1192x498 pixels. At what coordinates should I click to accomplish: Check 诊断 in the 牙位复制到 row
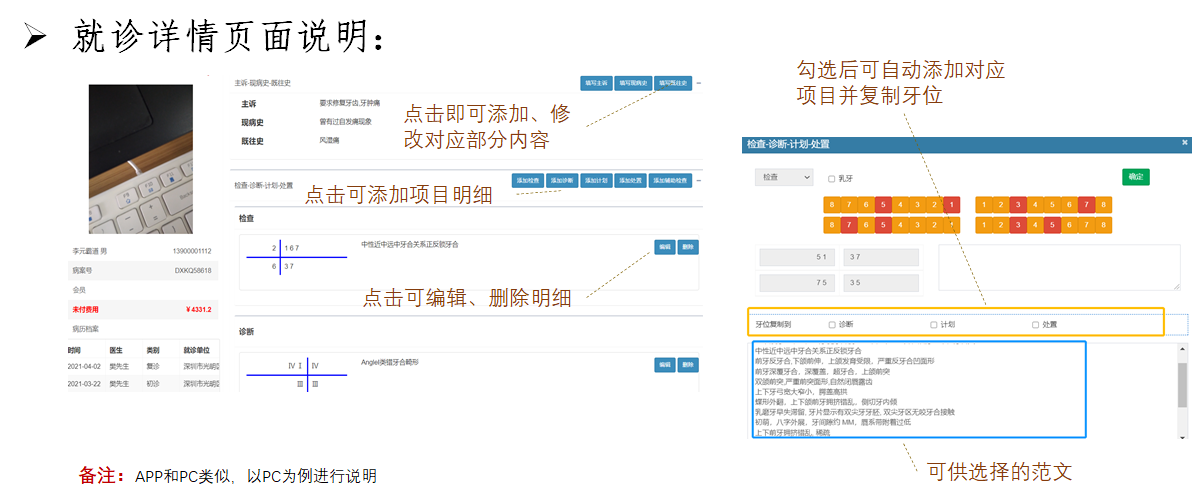(832, 324)
